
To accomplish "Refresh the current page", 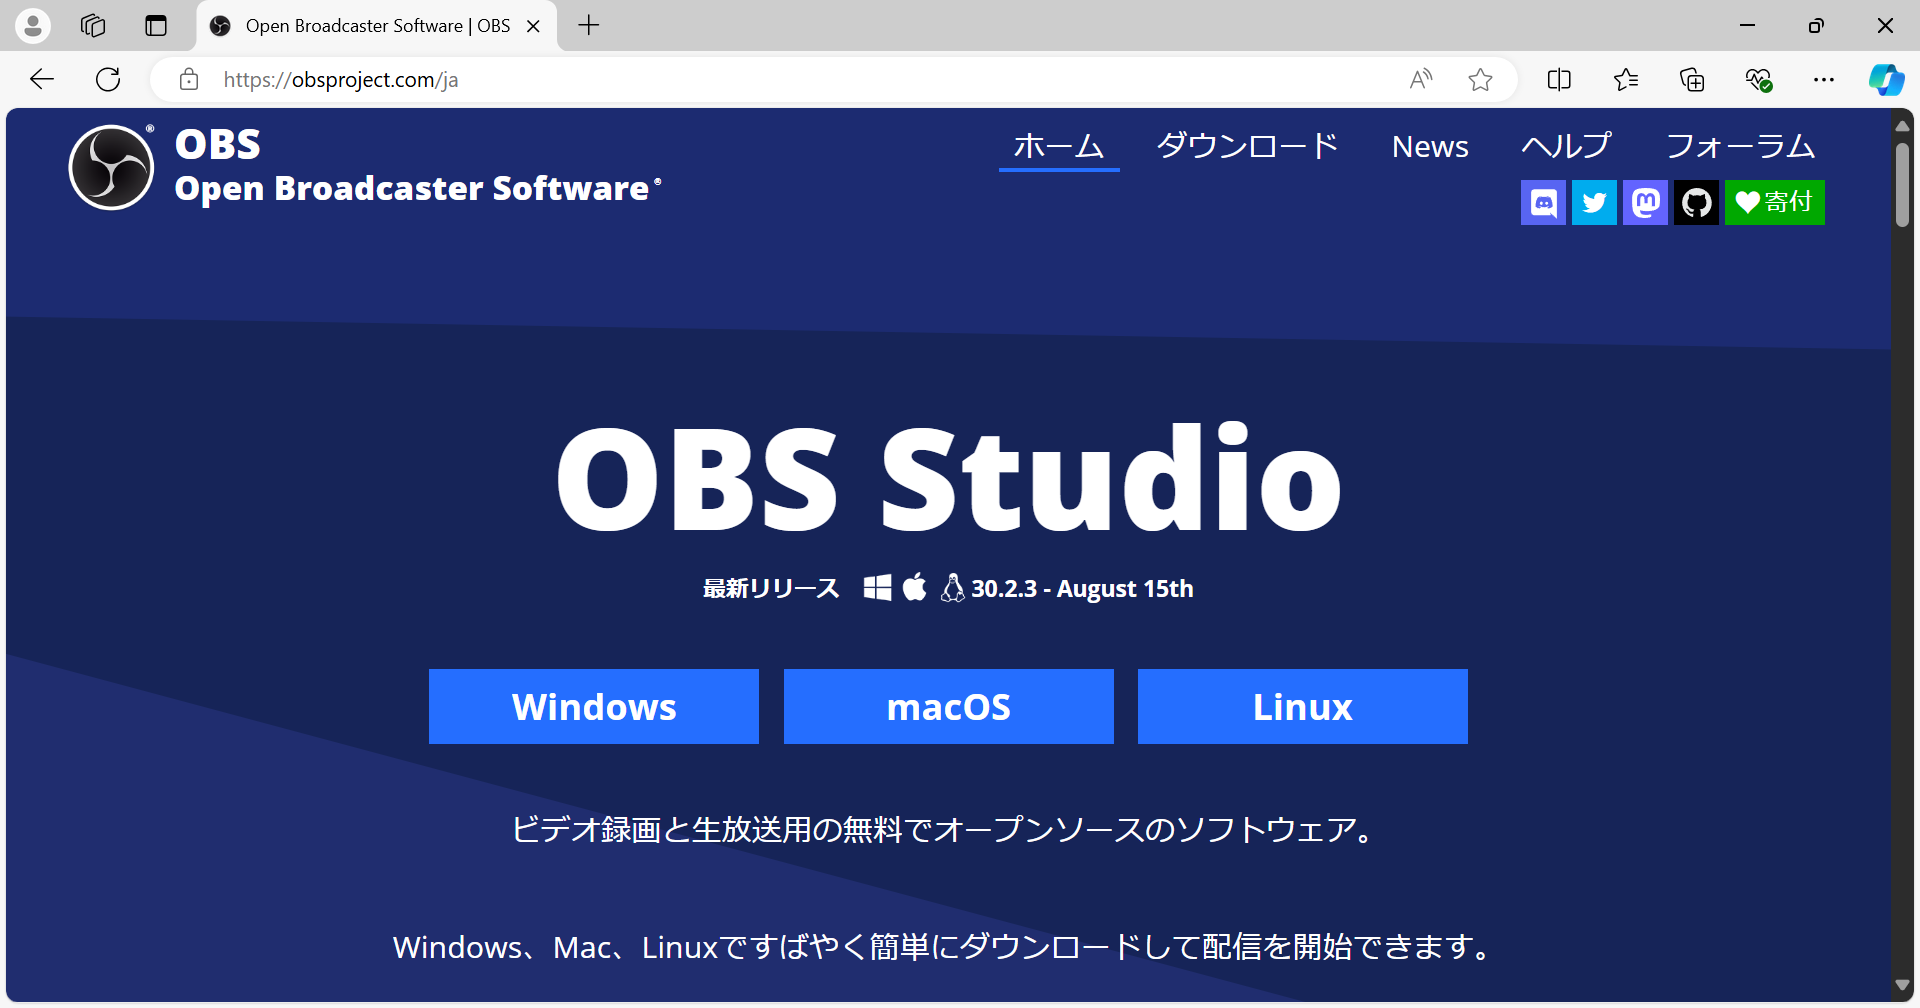I will (108, 80).
